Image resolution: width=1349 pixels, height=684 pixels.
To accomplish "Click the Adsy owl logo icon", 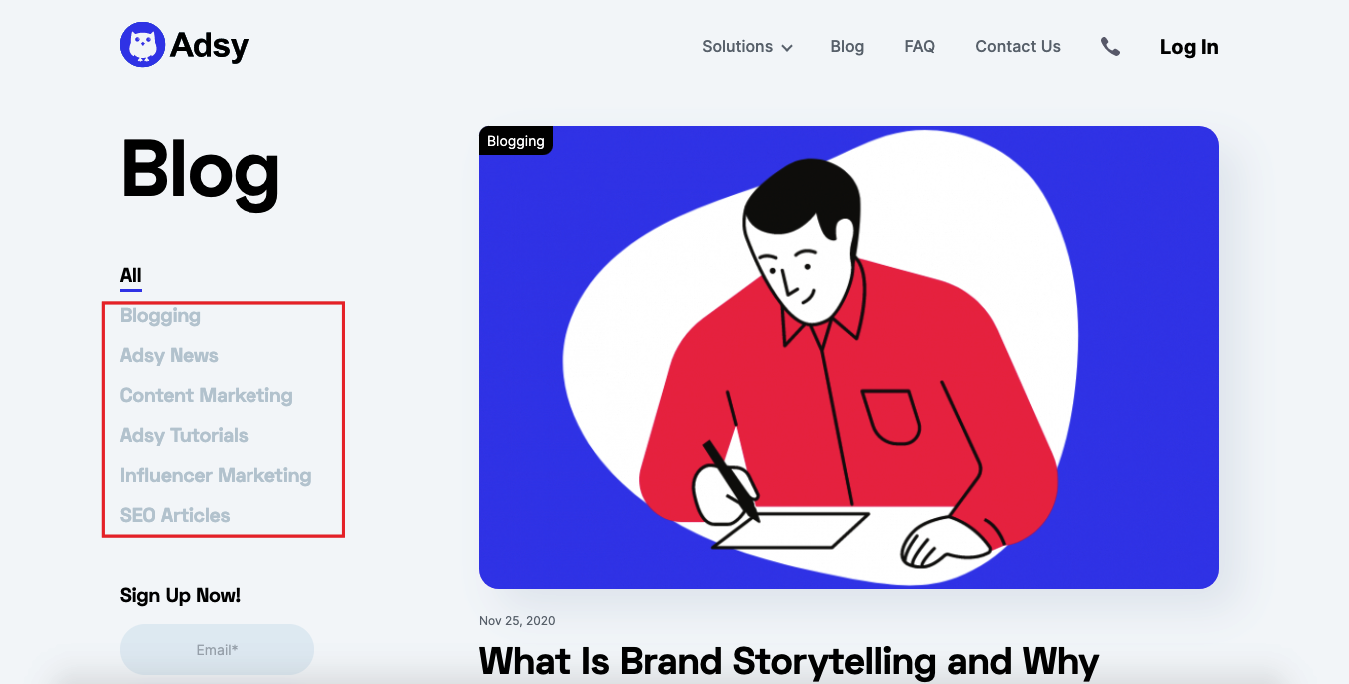I will [x=142, y=45].
